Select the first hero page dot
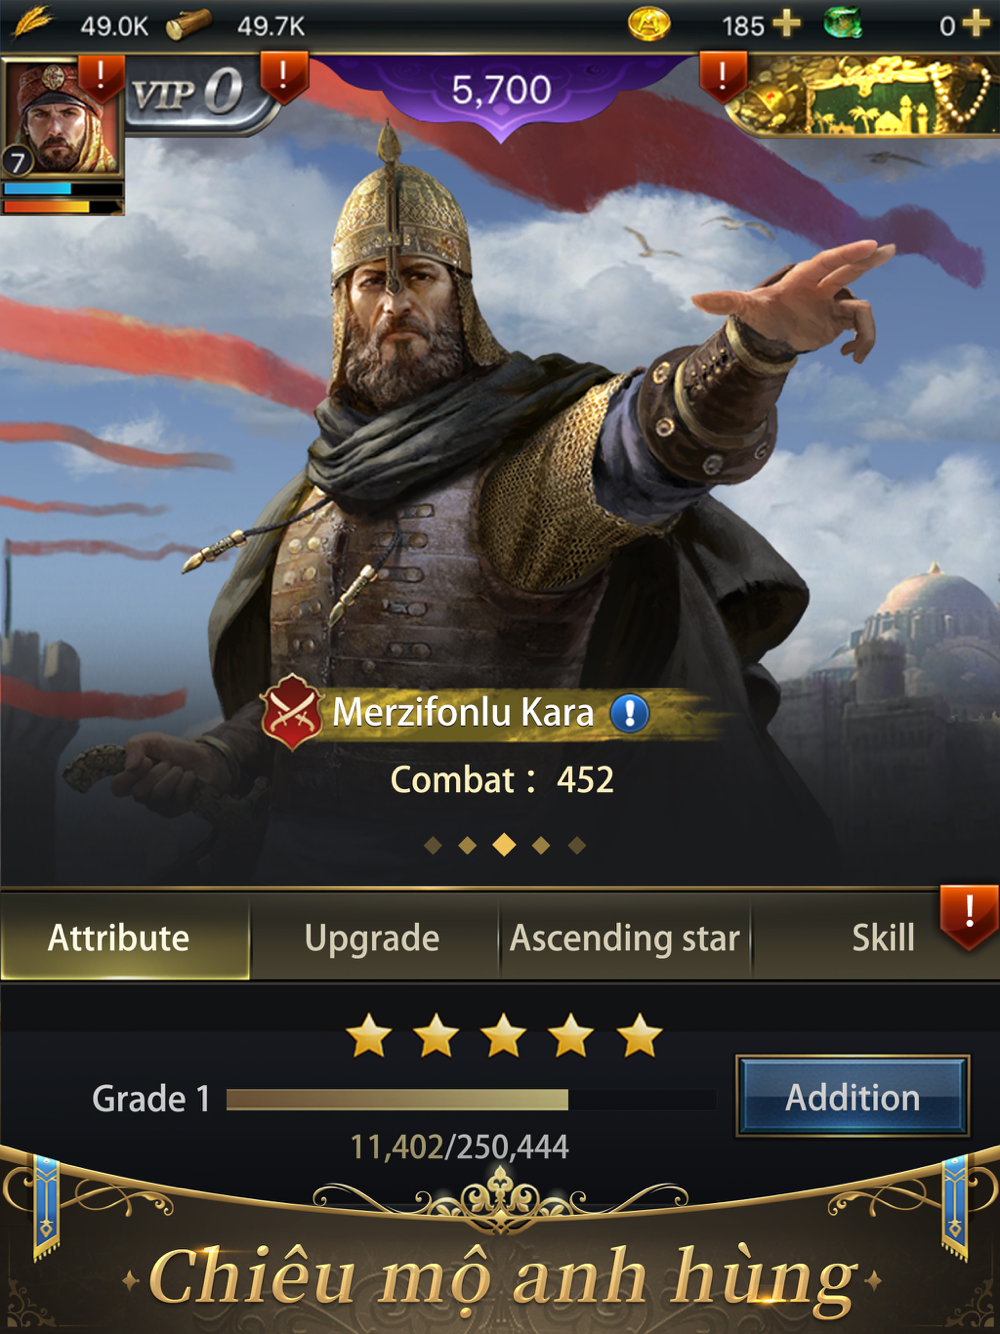 433,846
